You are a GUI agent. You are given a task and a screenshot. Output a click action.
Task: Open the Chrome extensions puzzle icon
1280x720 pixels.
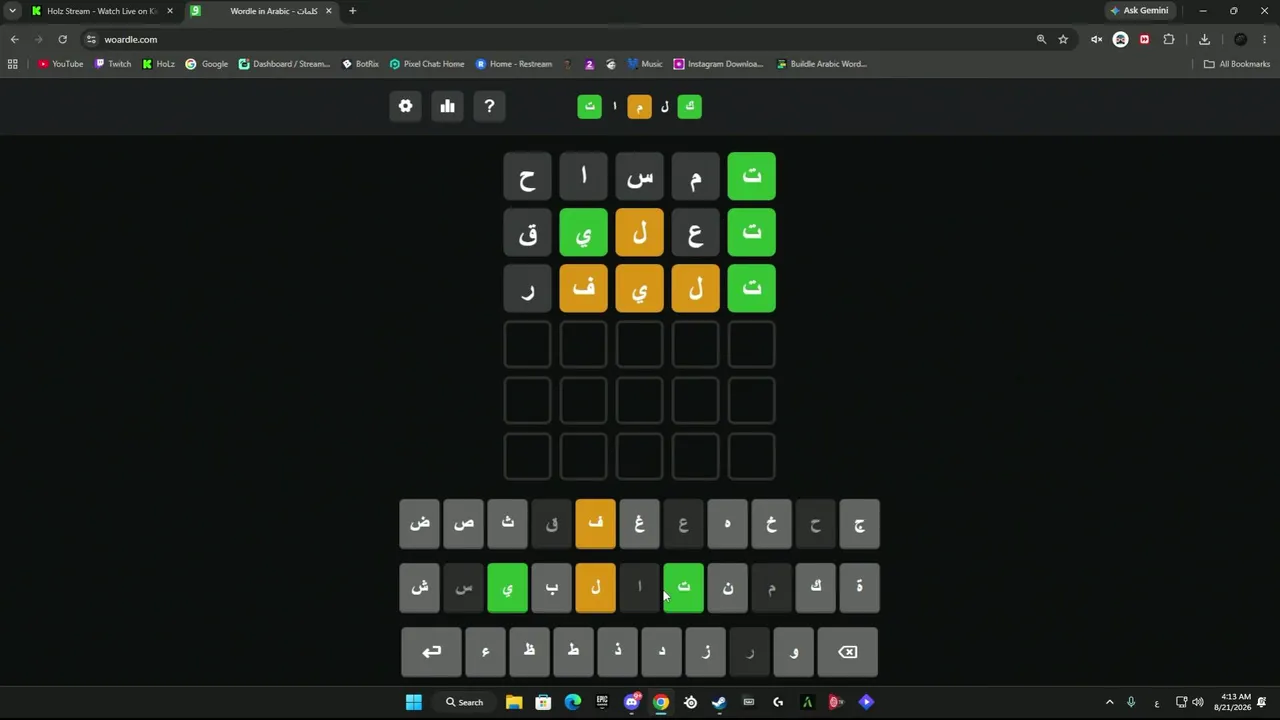click(1169, 39)
